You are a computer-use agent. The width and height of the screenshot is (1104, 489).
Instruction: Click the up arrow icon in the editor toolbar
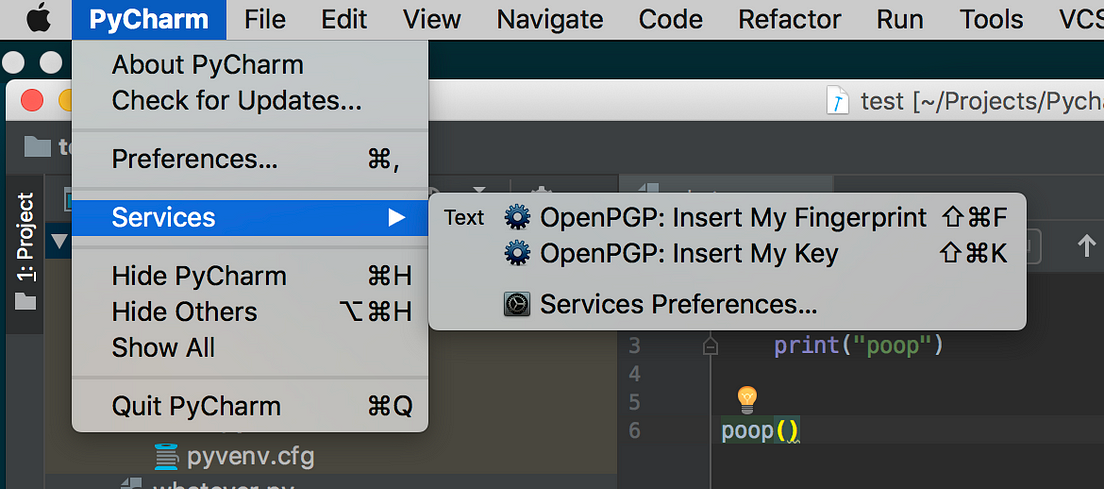coord(1086,246)
